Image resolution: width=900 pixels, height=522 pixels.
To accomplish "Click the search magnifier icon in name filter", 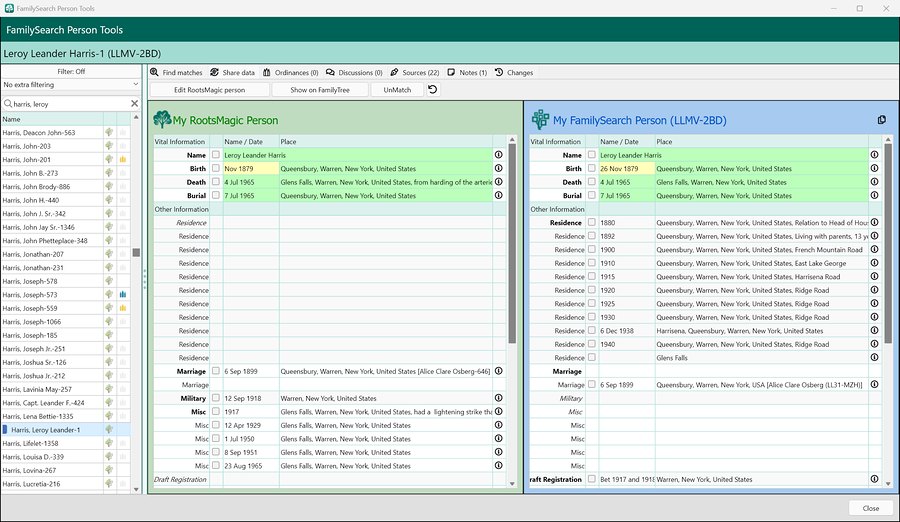I will coord(8,103).
